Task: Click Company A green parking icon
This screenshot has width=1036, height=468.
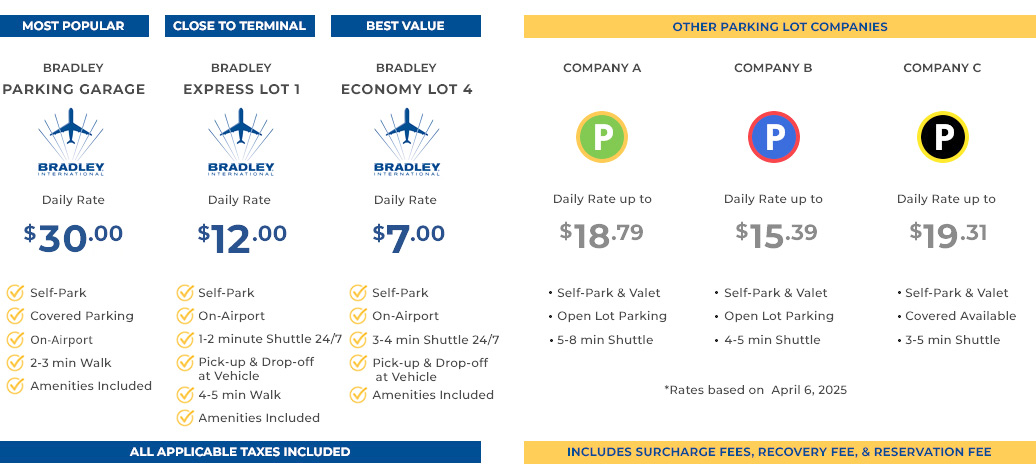Action: click(x=601, y=137)
